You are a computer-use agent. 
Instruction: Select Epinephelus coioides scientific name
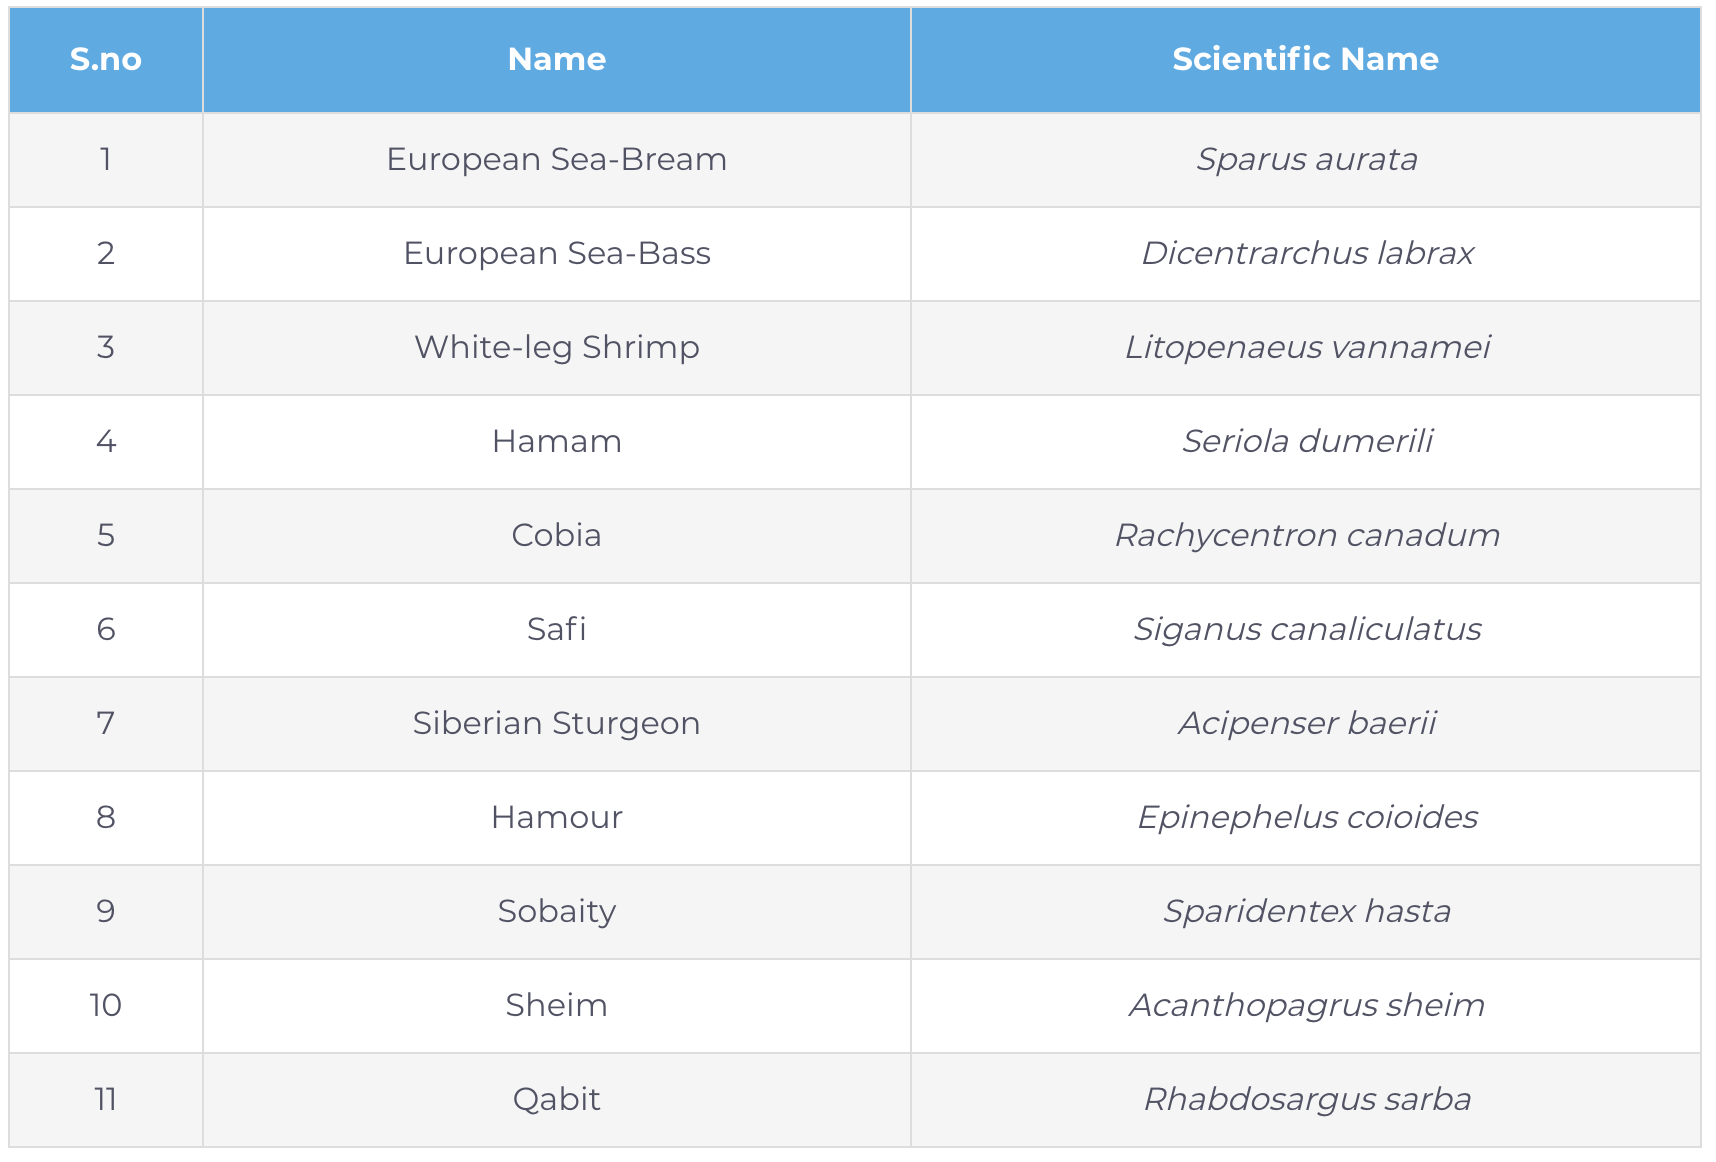(1307, 818)
